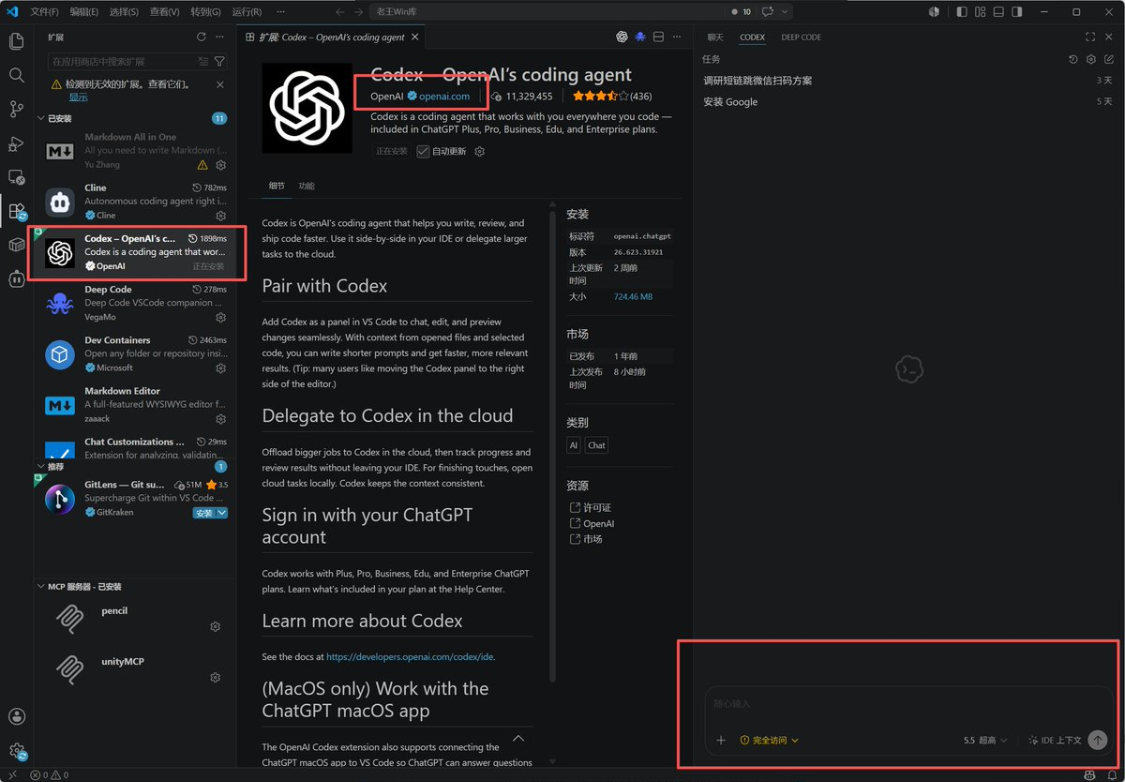Refresh the extensions list
1125x782 pixels.
(201, 37)
